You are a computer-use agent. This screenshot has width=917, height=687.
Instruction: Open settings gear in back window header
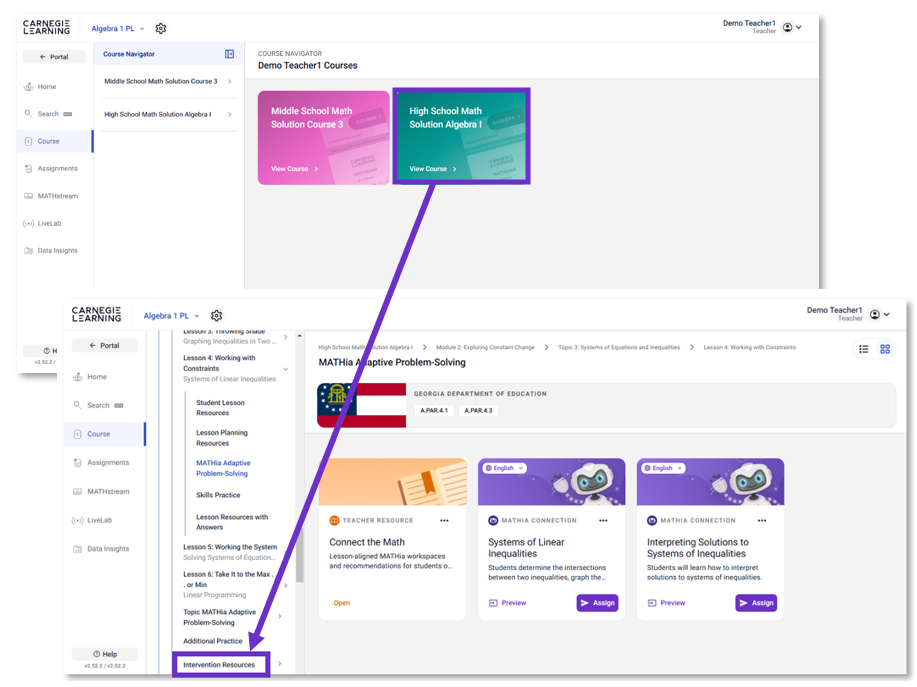pos(161,28)
